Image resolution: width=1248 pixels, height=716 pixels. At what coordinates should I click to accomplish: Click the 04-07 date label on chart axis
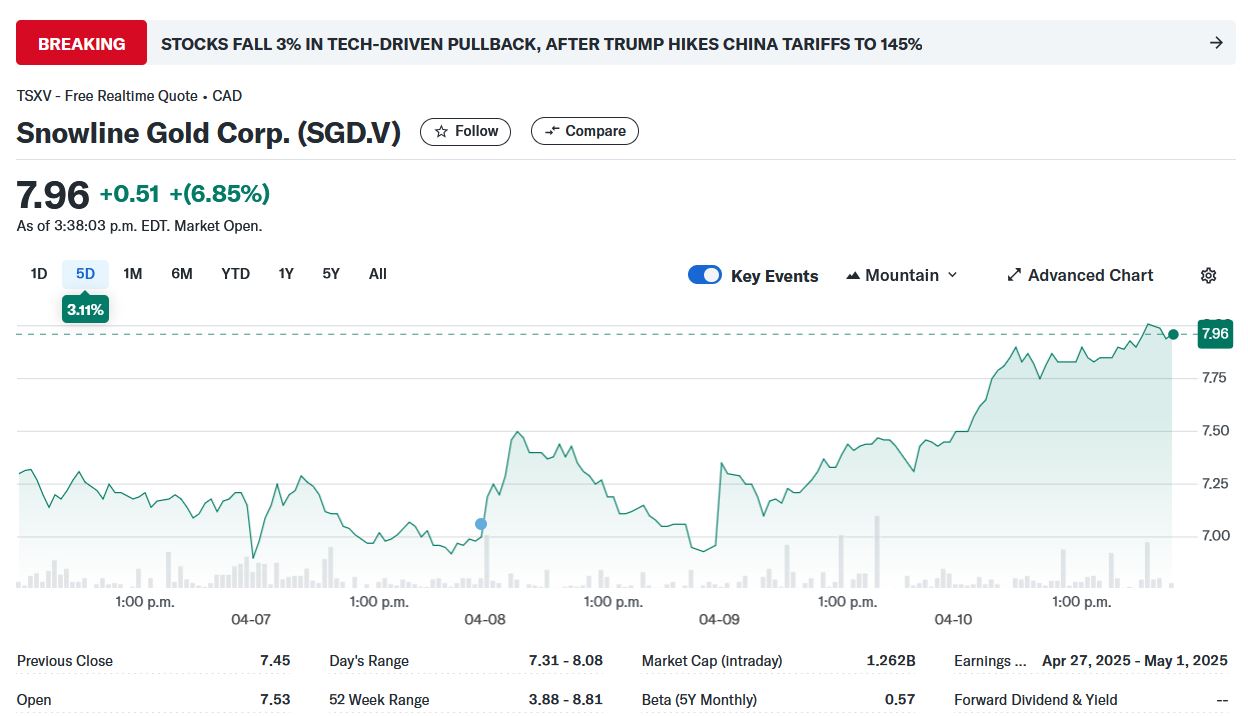[x=251, y=620]
